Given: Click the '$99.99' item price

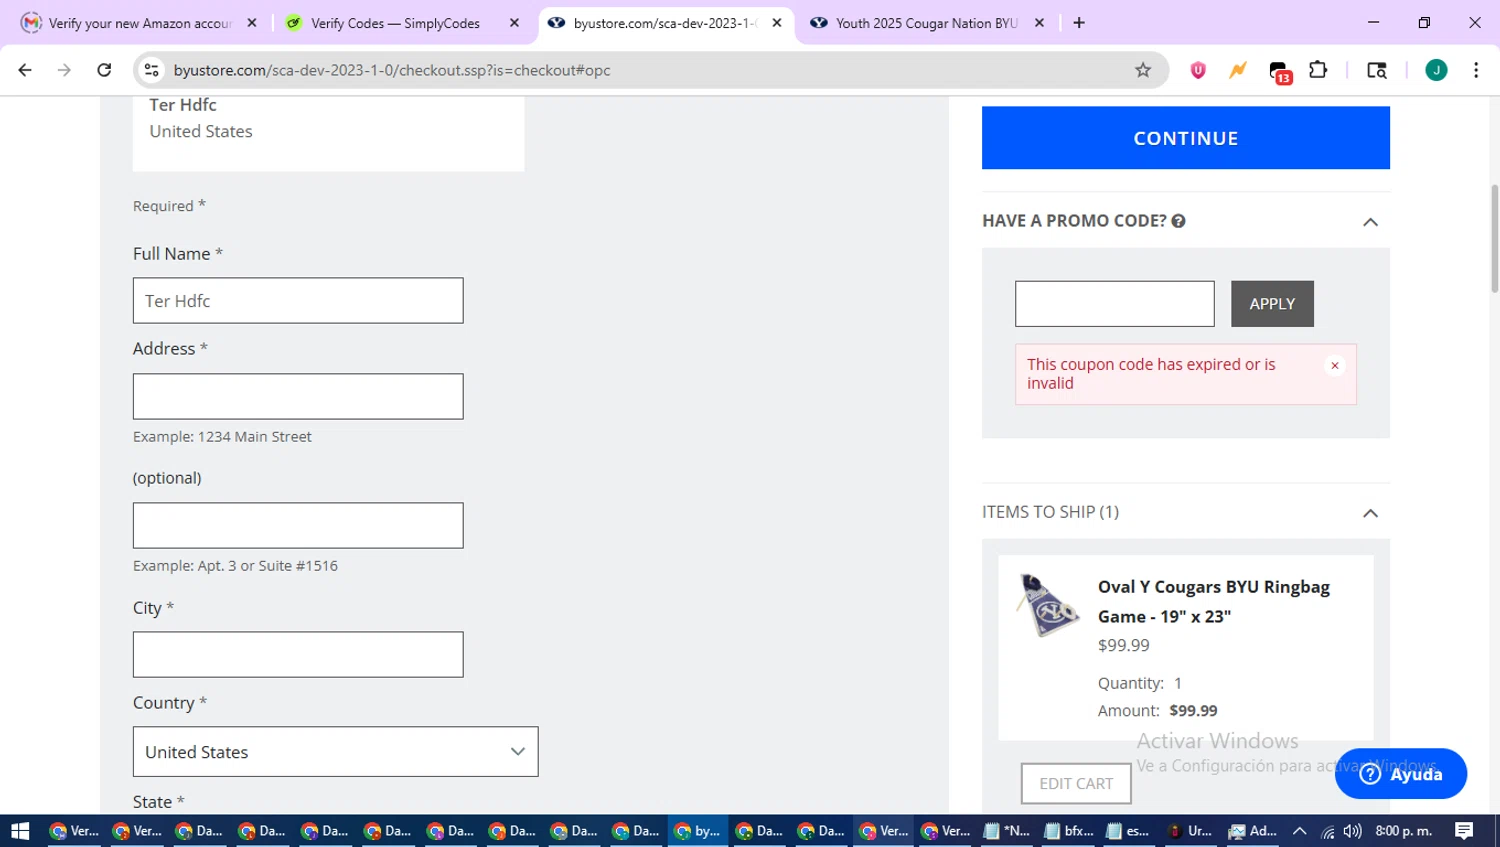Looking at the screenshot, I should [x=1124, y=646].
